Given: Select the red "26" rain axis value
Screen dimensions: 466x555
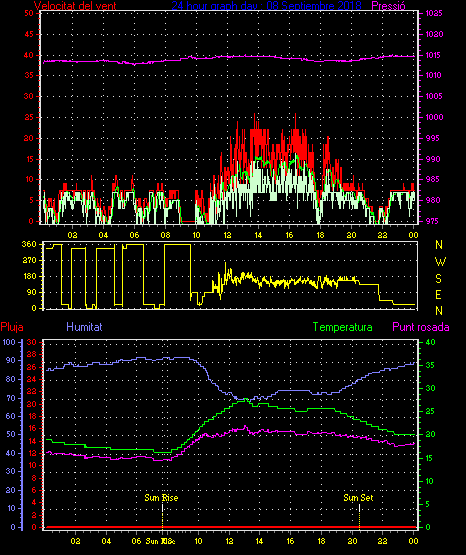Looking at the screenshot, I should pos(31,367).
